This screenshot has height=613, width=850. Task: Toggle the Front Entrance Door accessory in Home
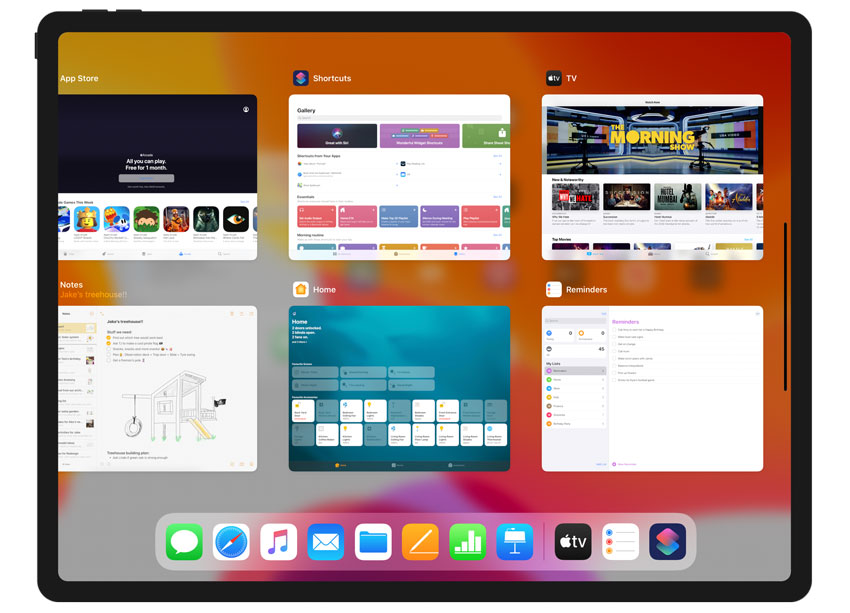(x=447, y=411)
